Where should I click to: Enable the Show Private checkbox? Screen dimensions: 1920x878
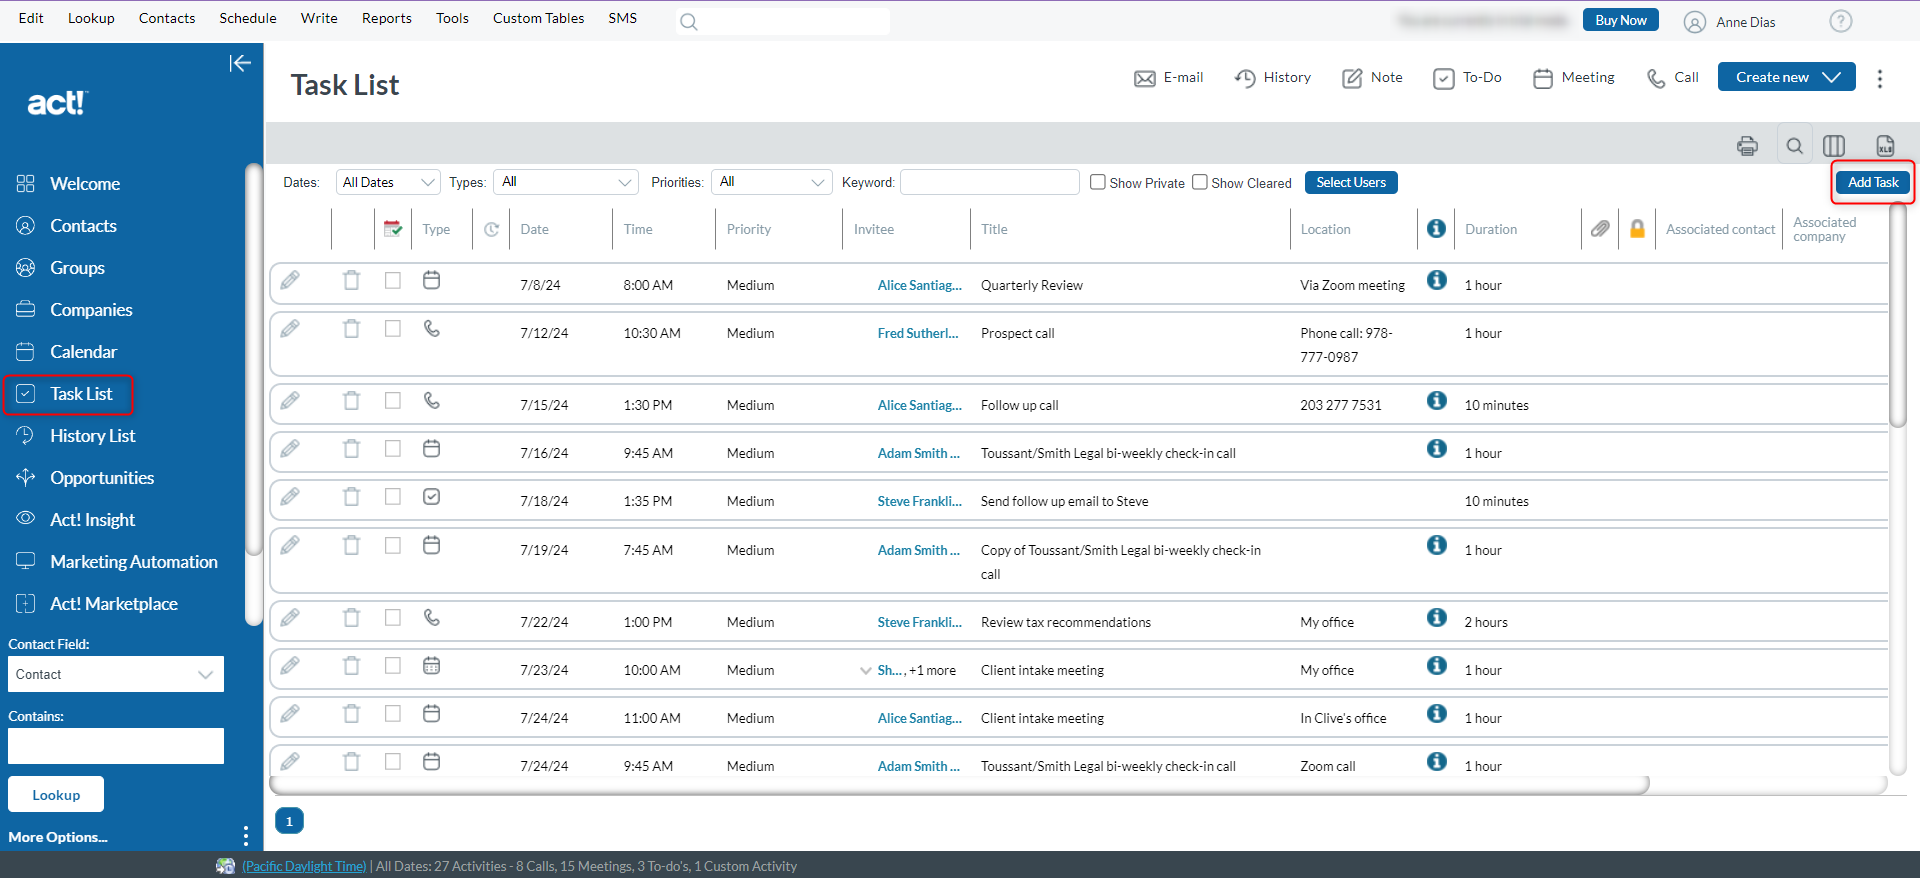point(1098,182)
